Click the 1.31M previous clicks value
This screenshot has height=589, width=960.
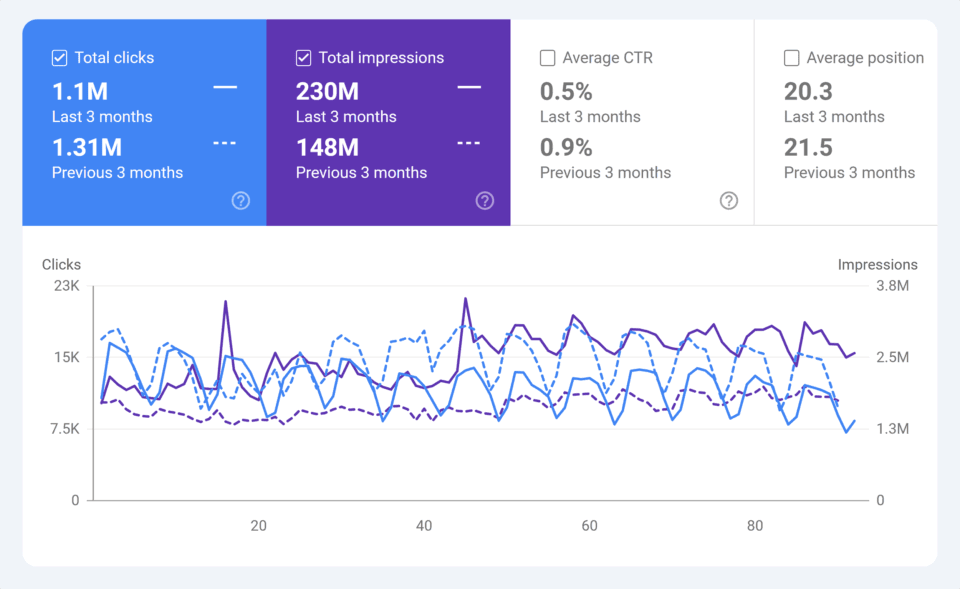tap(87, 148)
